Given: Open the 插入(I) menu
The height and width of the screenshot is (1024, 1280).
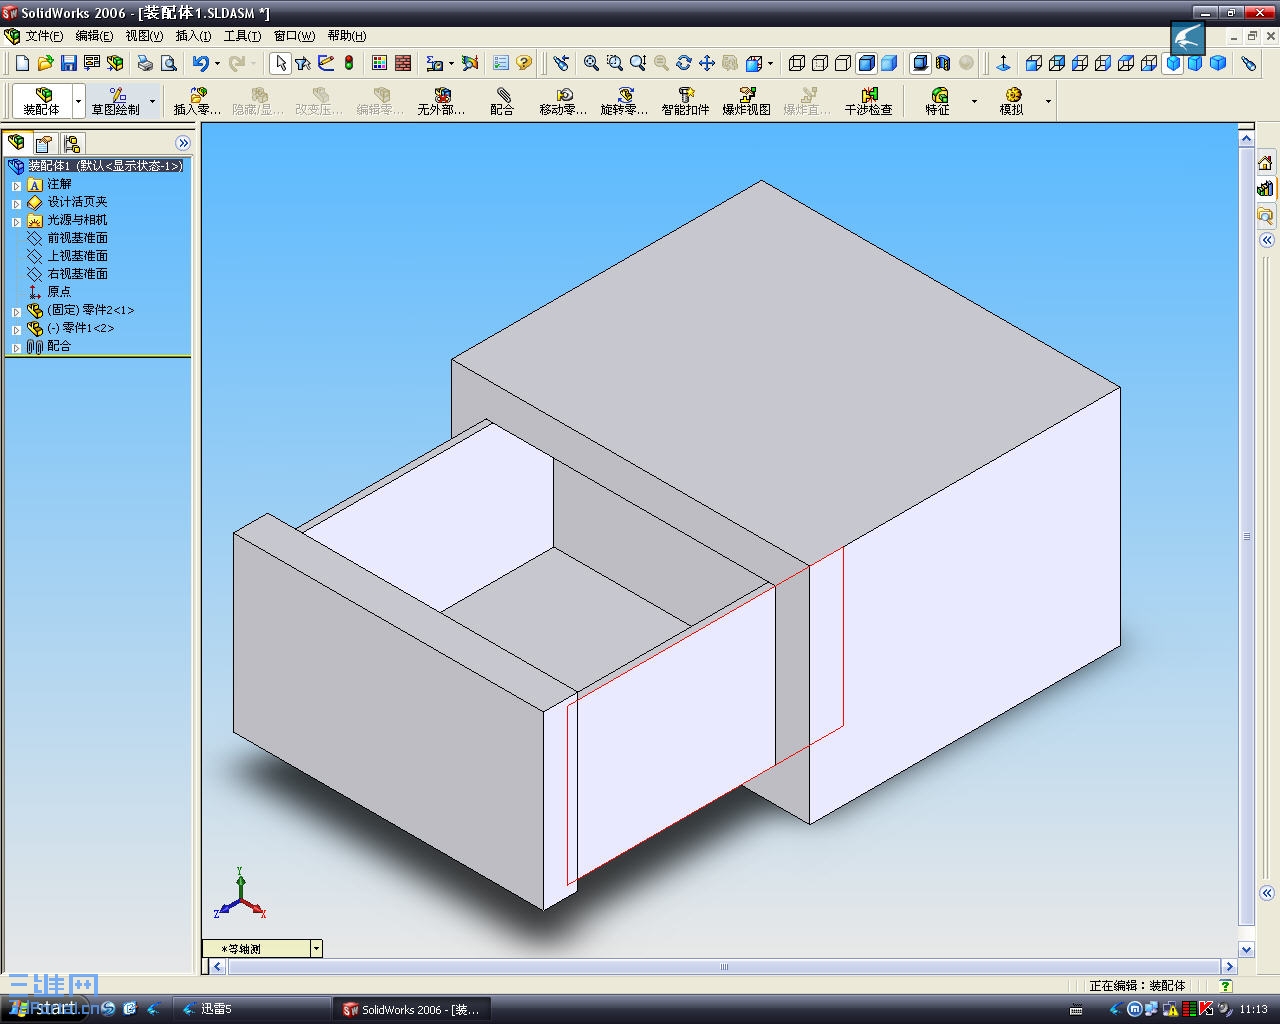Looking at the screenshot, I should (193, 36).
